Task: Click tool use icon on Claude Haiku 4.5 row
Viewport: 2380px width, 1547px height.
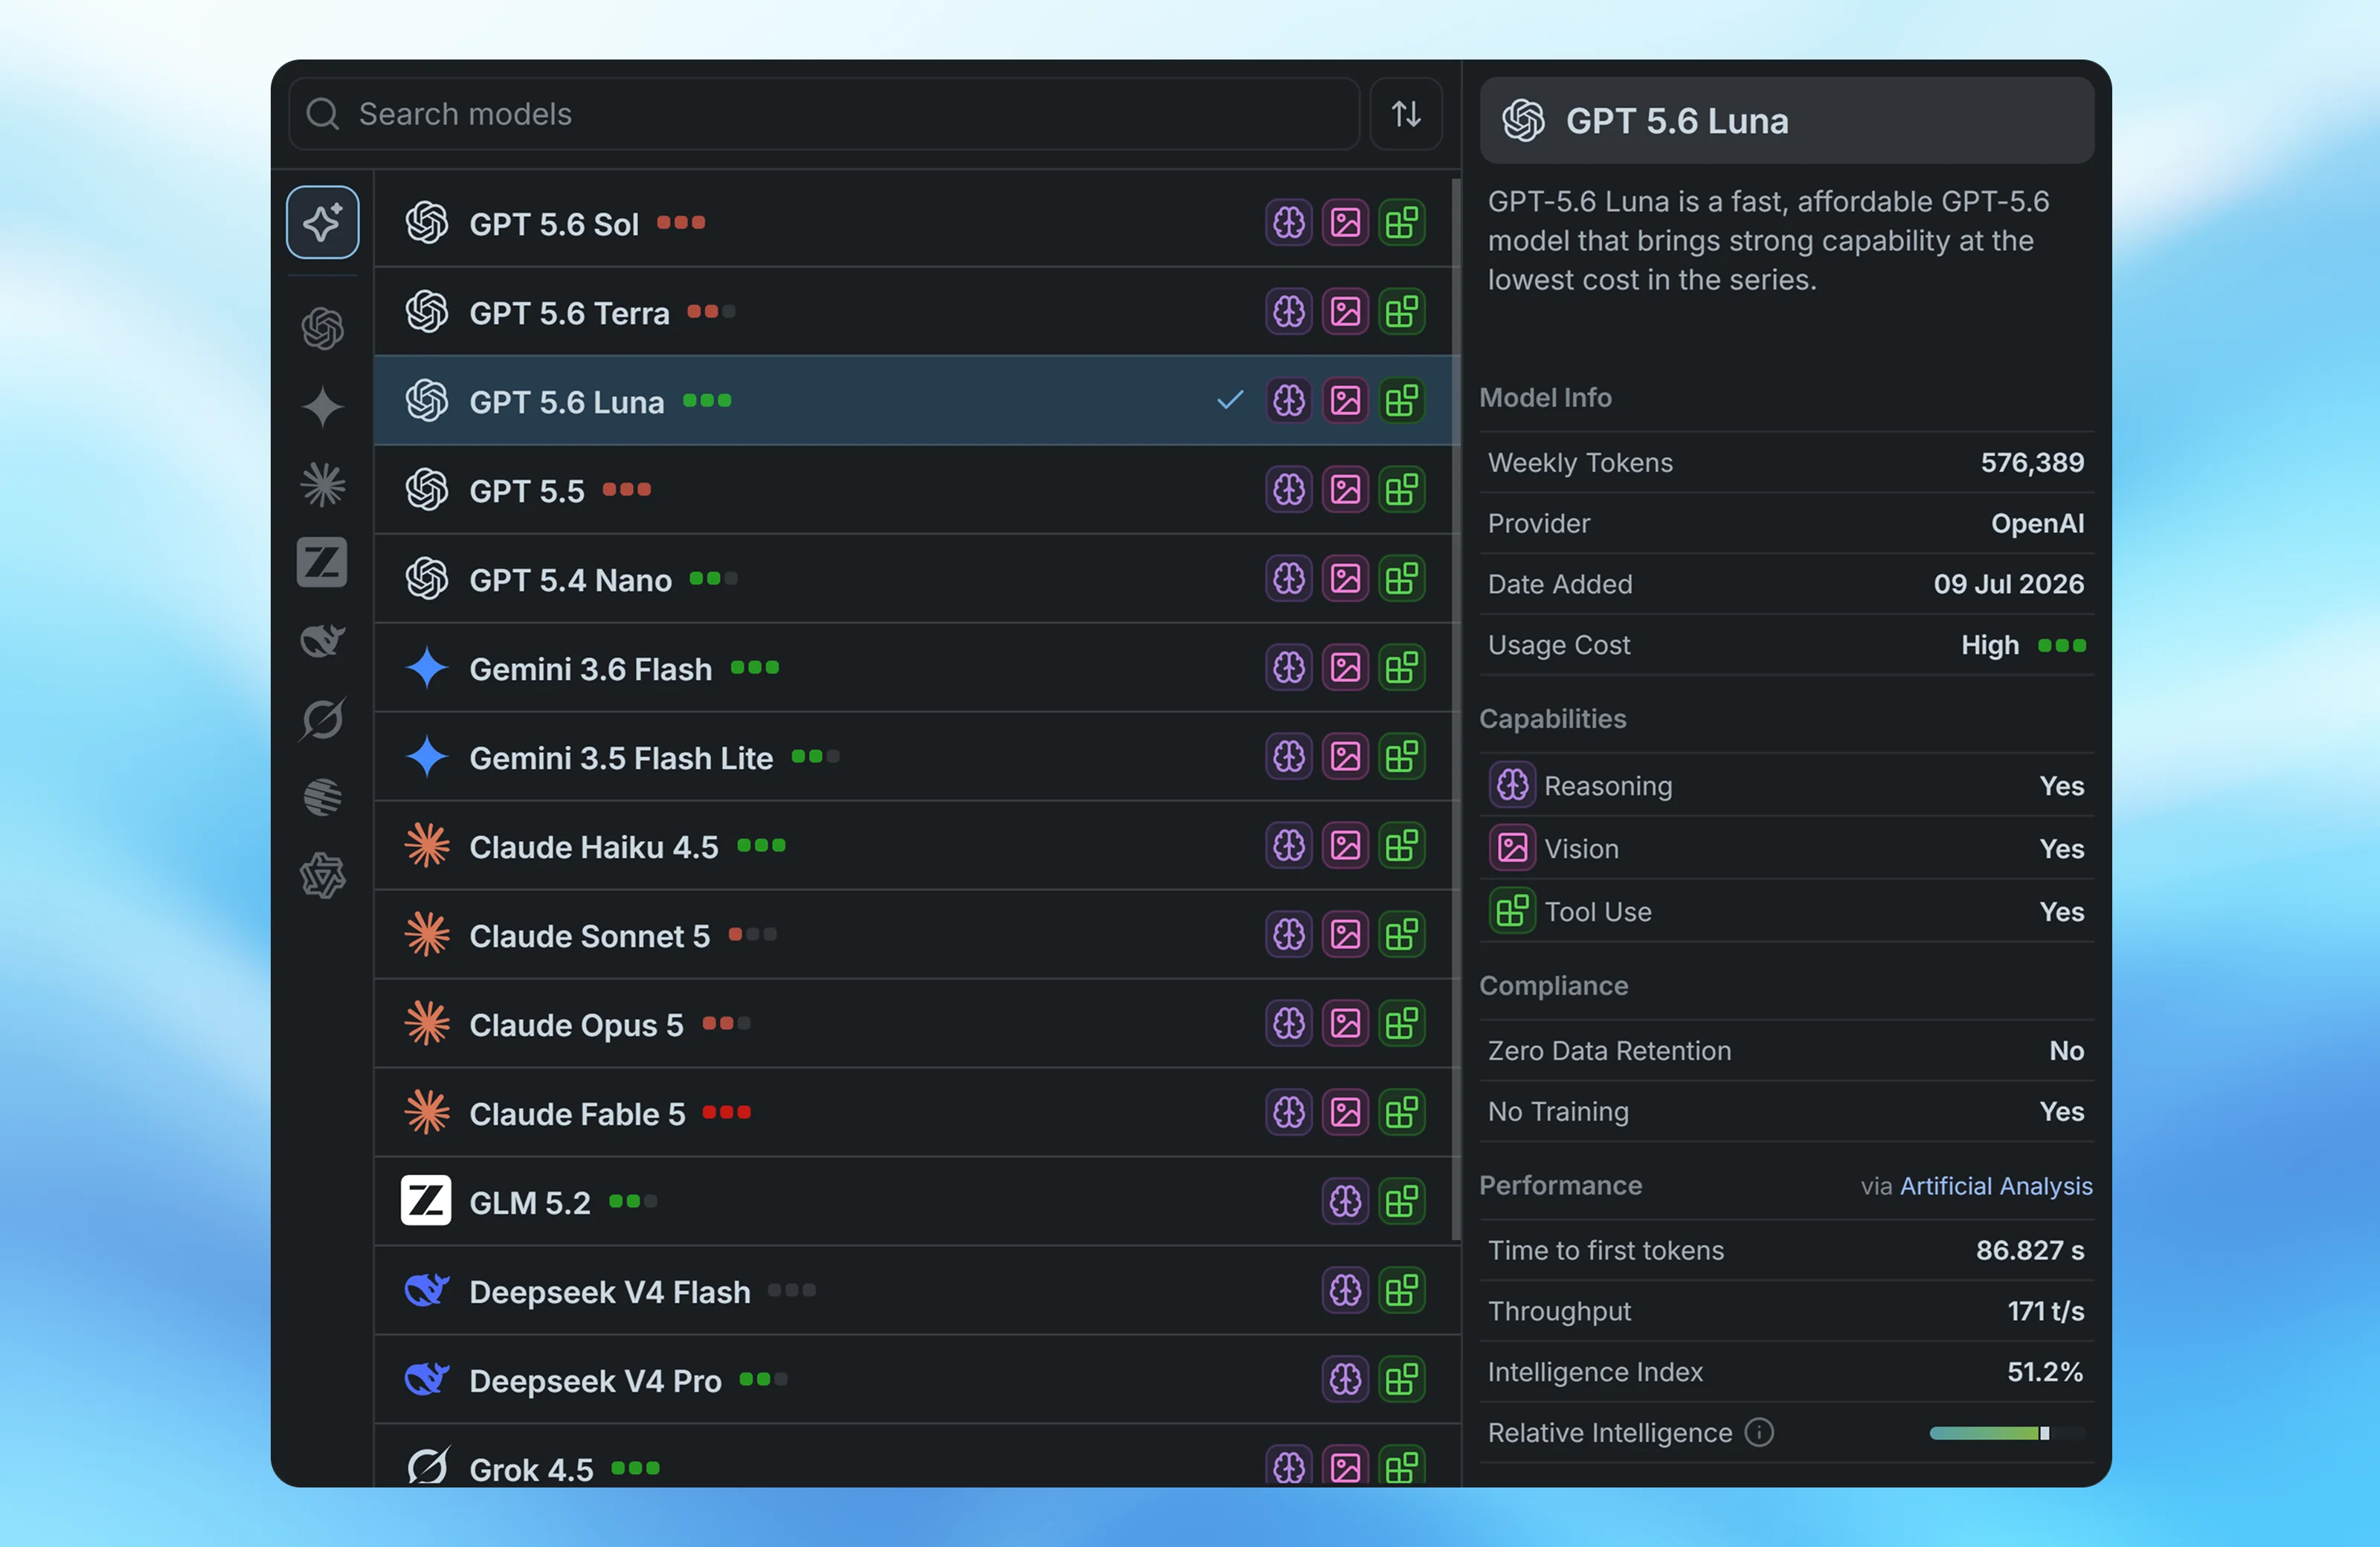Action: pyautogui.click(x=1401, y=845)
